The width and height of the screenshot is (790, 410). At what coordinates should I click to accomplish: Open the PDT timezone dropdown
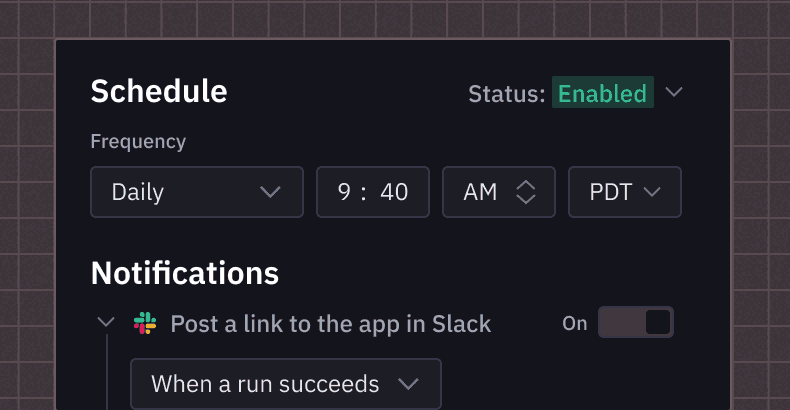point(624,192)
